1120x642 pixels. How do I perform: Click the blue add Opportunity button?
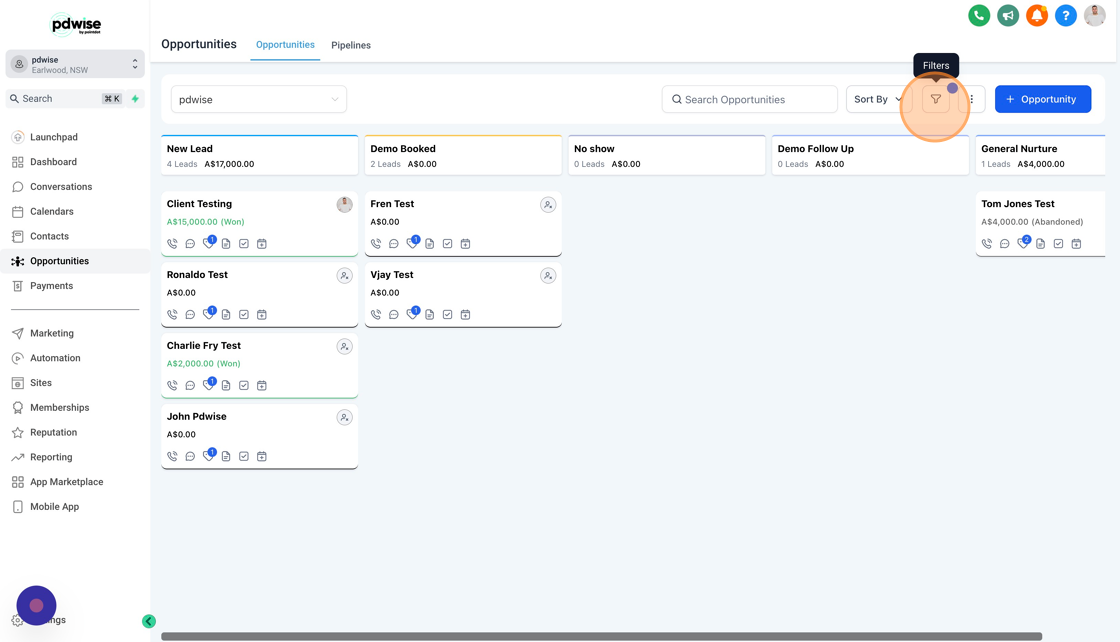1042,99
